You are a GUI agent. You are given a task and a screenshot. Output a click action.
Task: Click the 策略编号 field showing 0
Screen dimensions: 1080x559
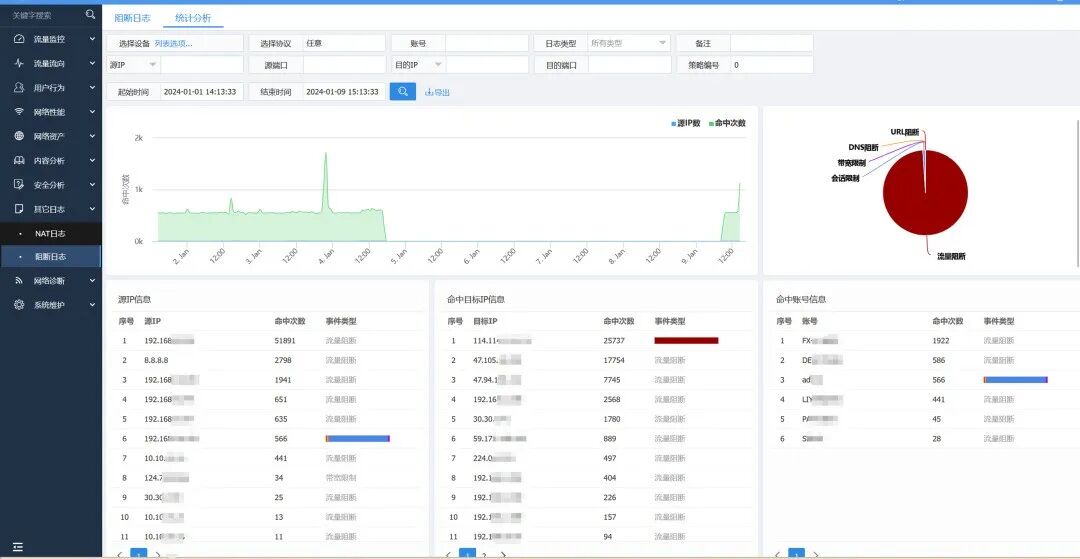point(771,65)
